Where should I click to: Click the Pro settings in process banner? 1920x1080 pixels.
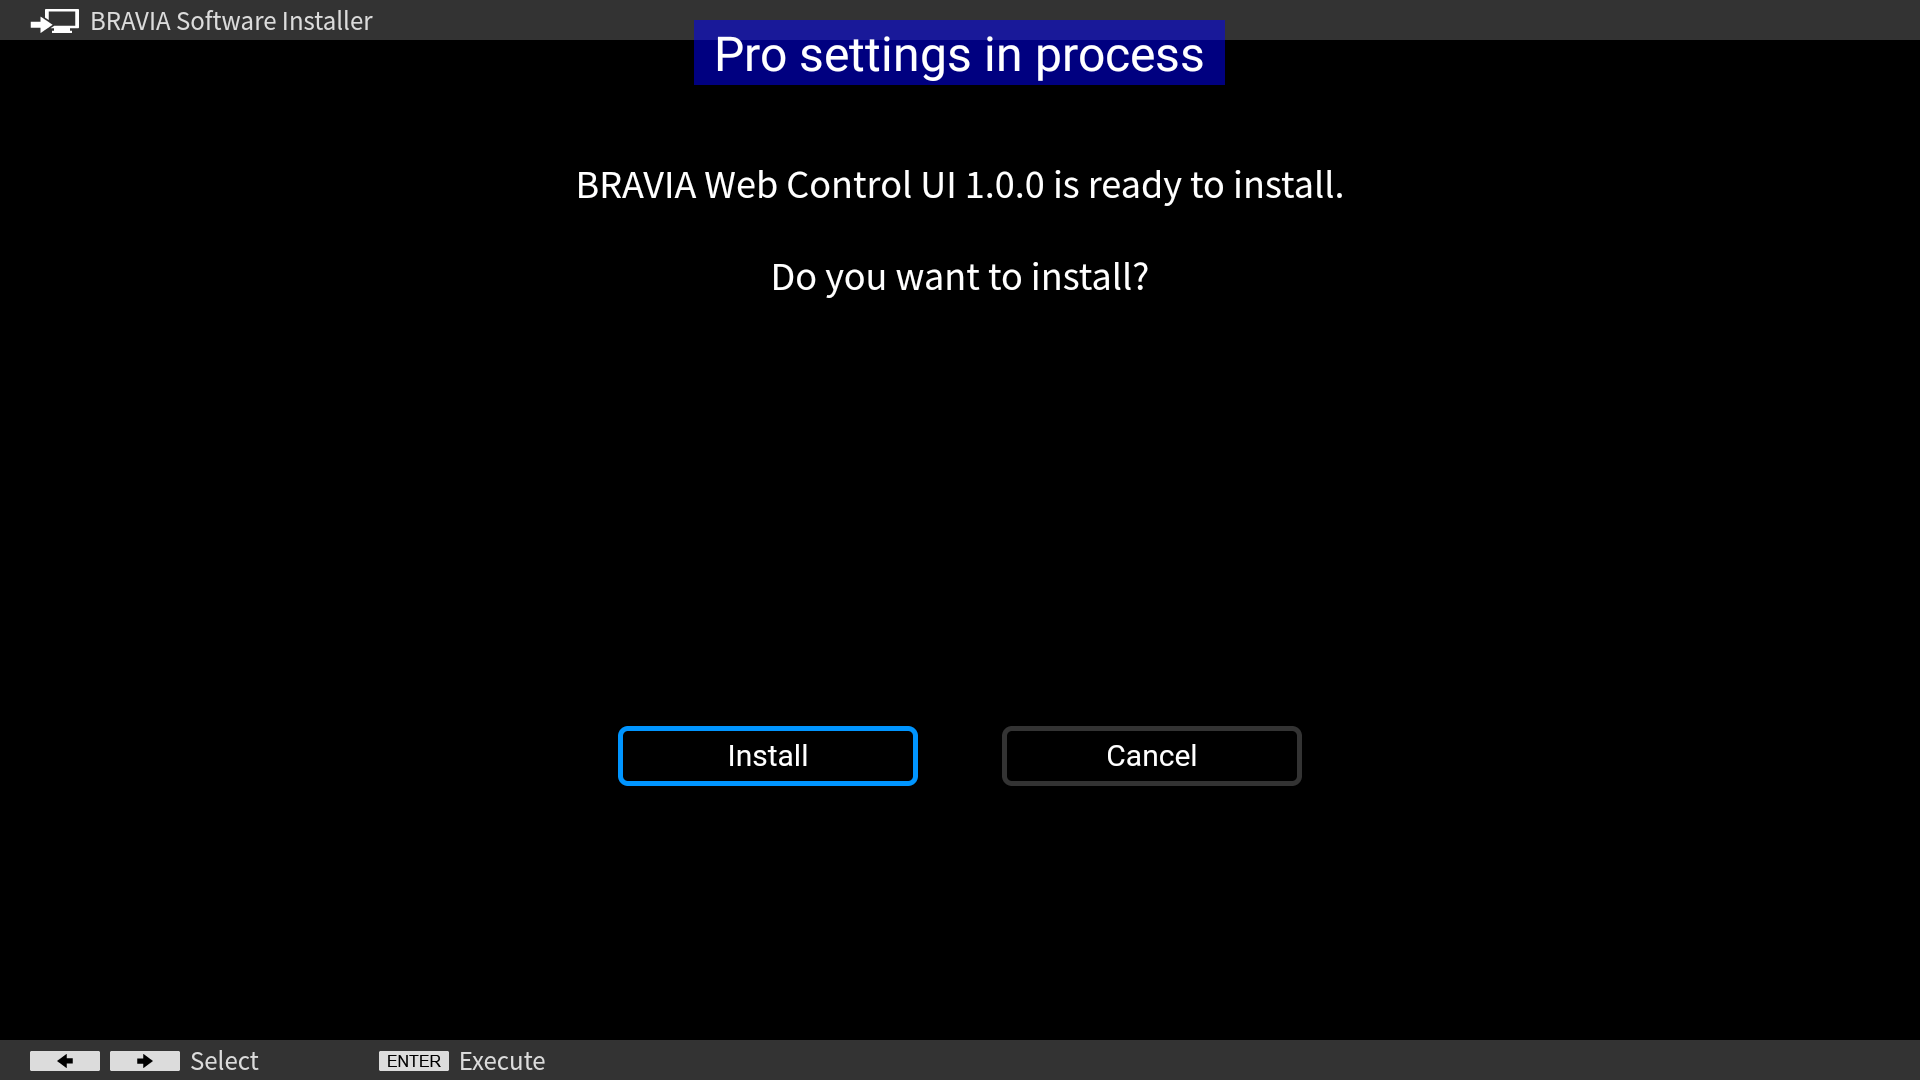(x=959, y=53)
